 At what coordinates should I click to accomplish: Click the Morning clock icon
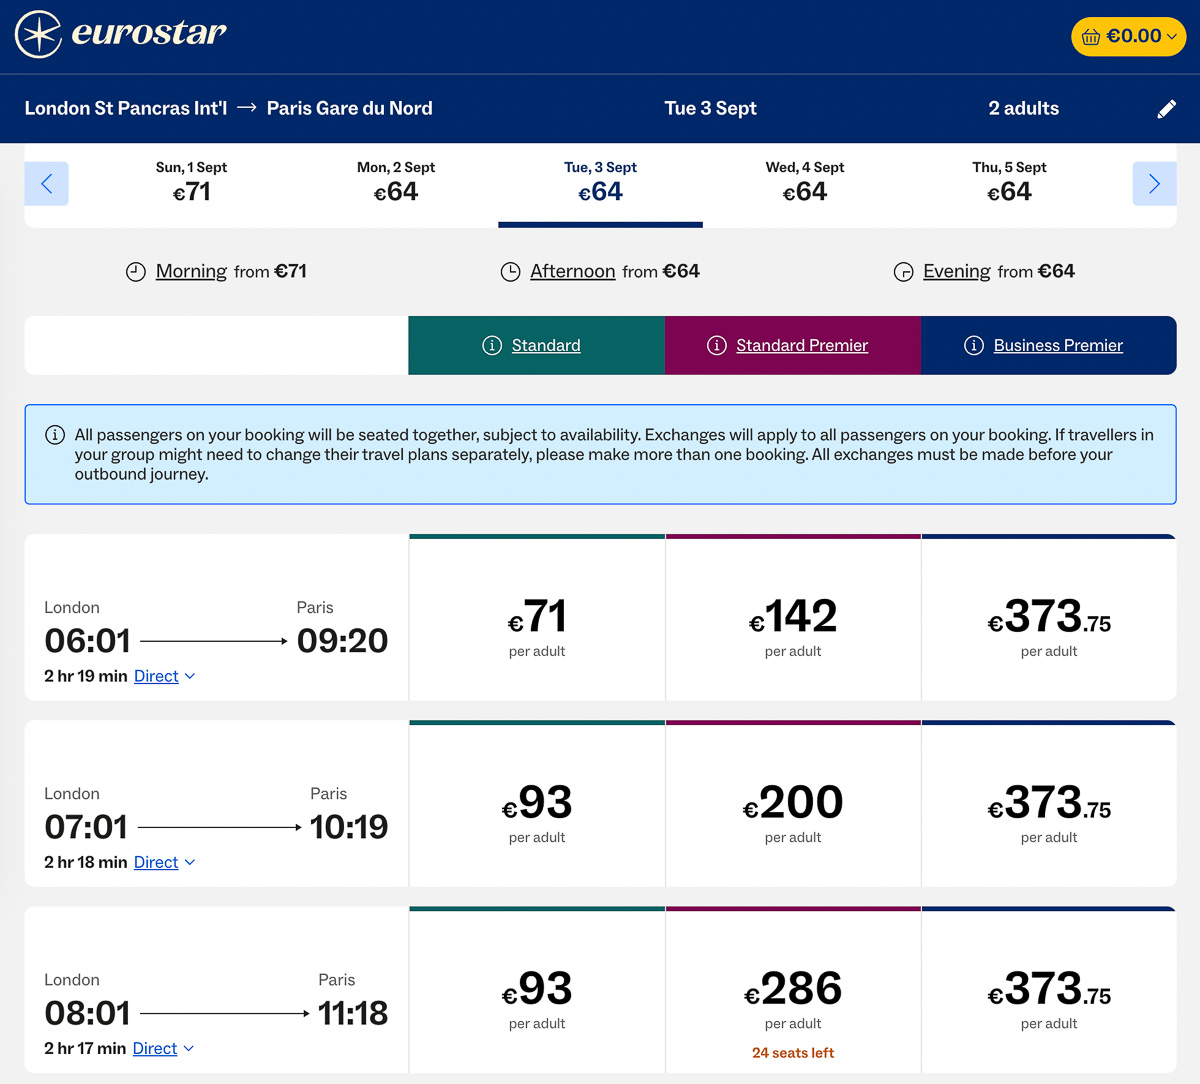pyautogui.click(x=136, y=272)
